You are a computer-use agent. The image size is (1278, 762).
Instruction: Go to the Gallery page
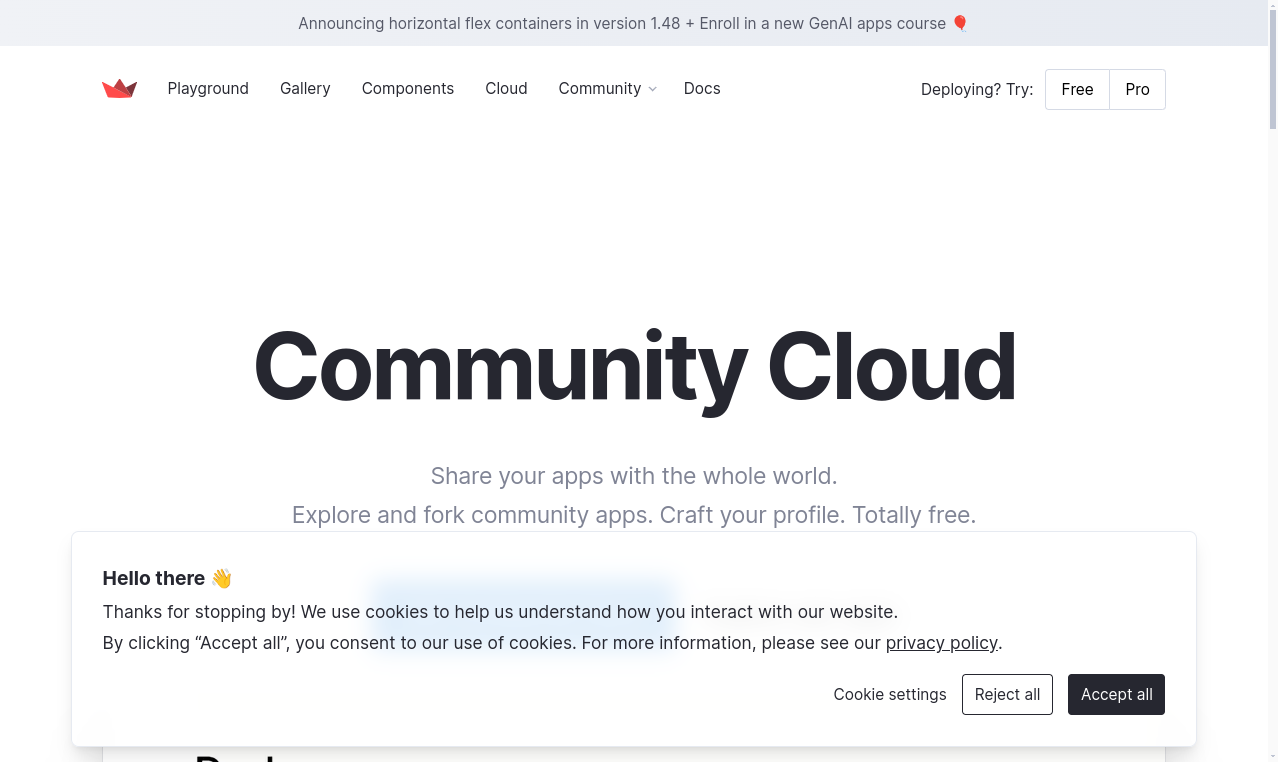coord(305,89)
